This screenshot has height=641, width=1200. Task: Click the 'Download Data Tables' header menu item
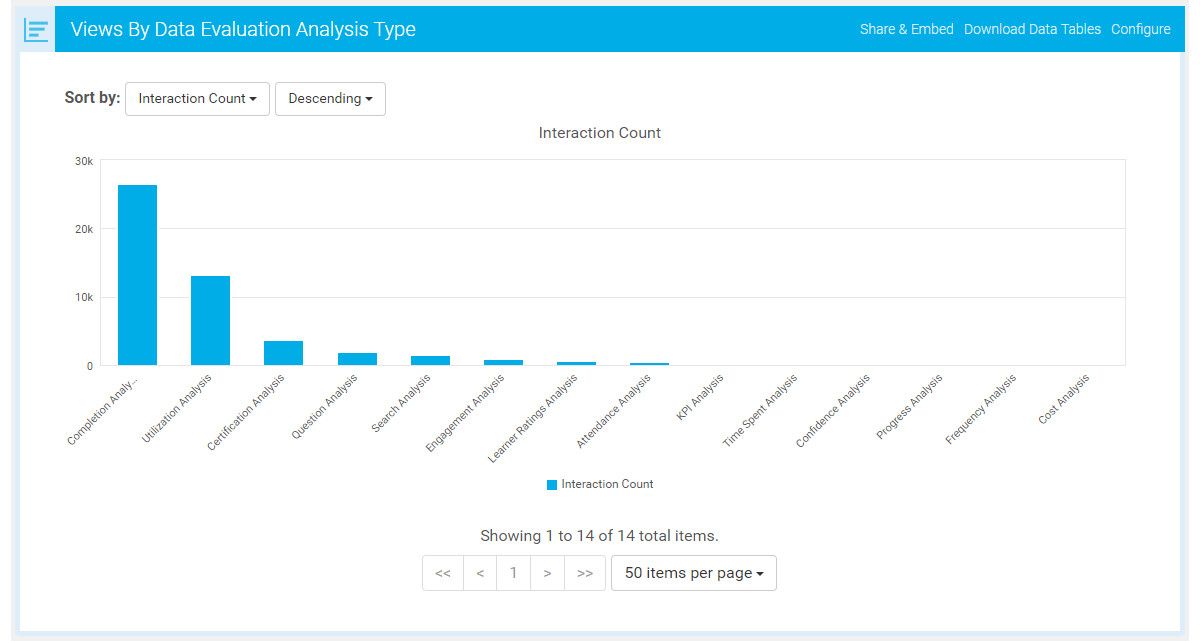1034,29
